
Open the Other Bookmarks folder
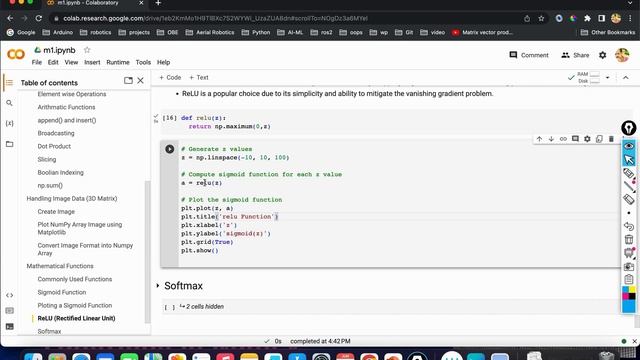[608, 32]
